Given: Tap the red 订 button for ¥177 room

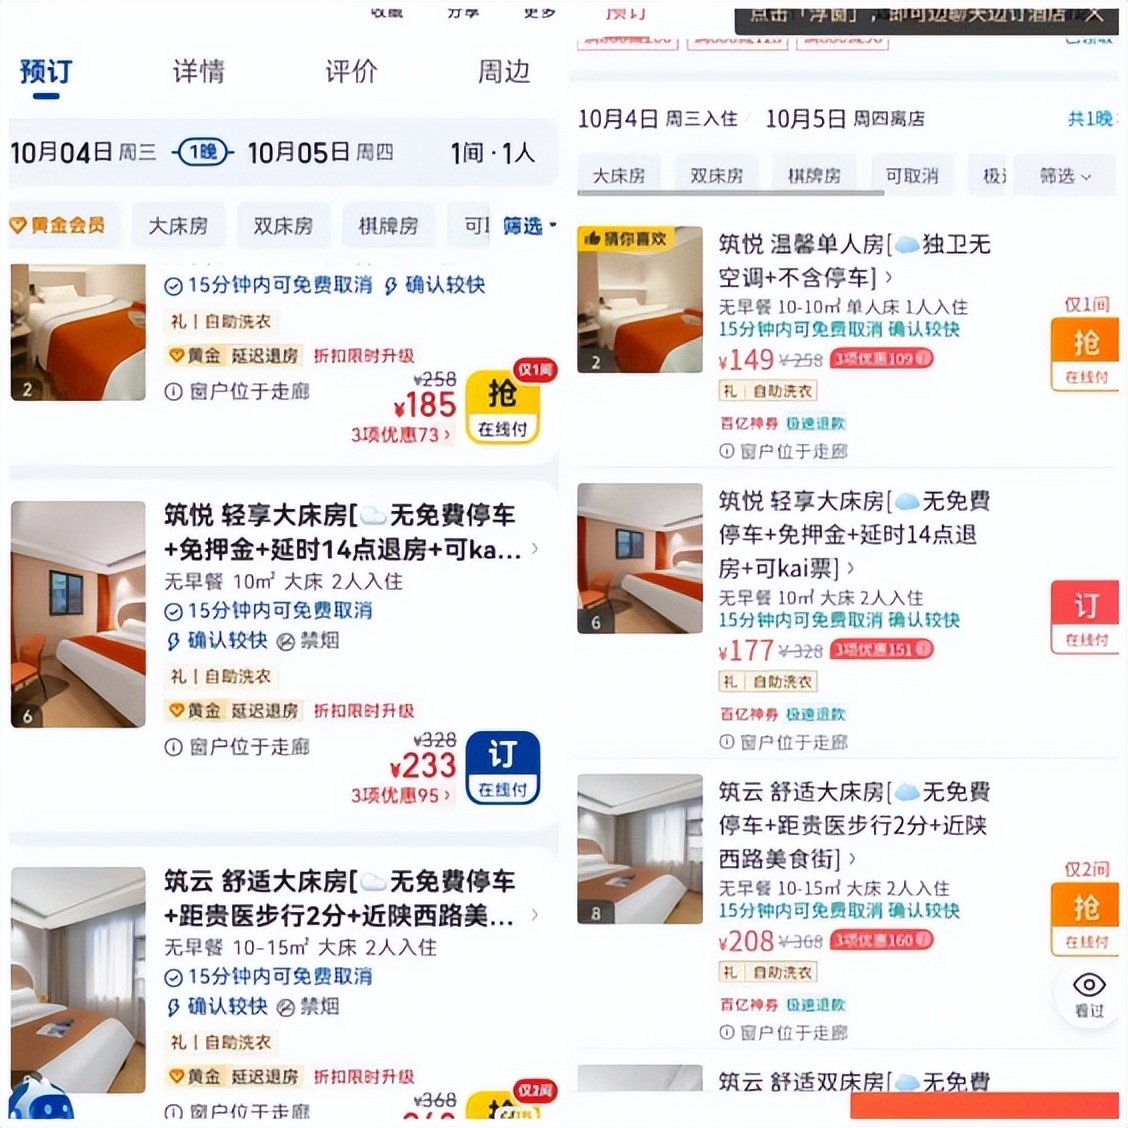Looking at the screenshot, I should click(x=1086, y=617).
